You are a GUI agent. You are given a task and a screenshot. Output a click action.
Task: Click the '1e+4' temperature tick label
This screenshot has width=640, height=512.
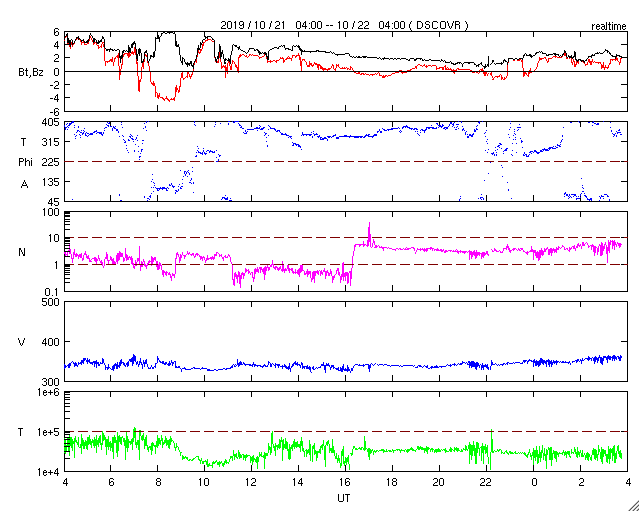coord(49,472)
